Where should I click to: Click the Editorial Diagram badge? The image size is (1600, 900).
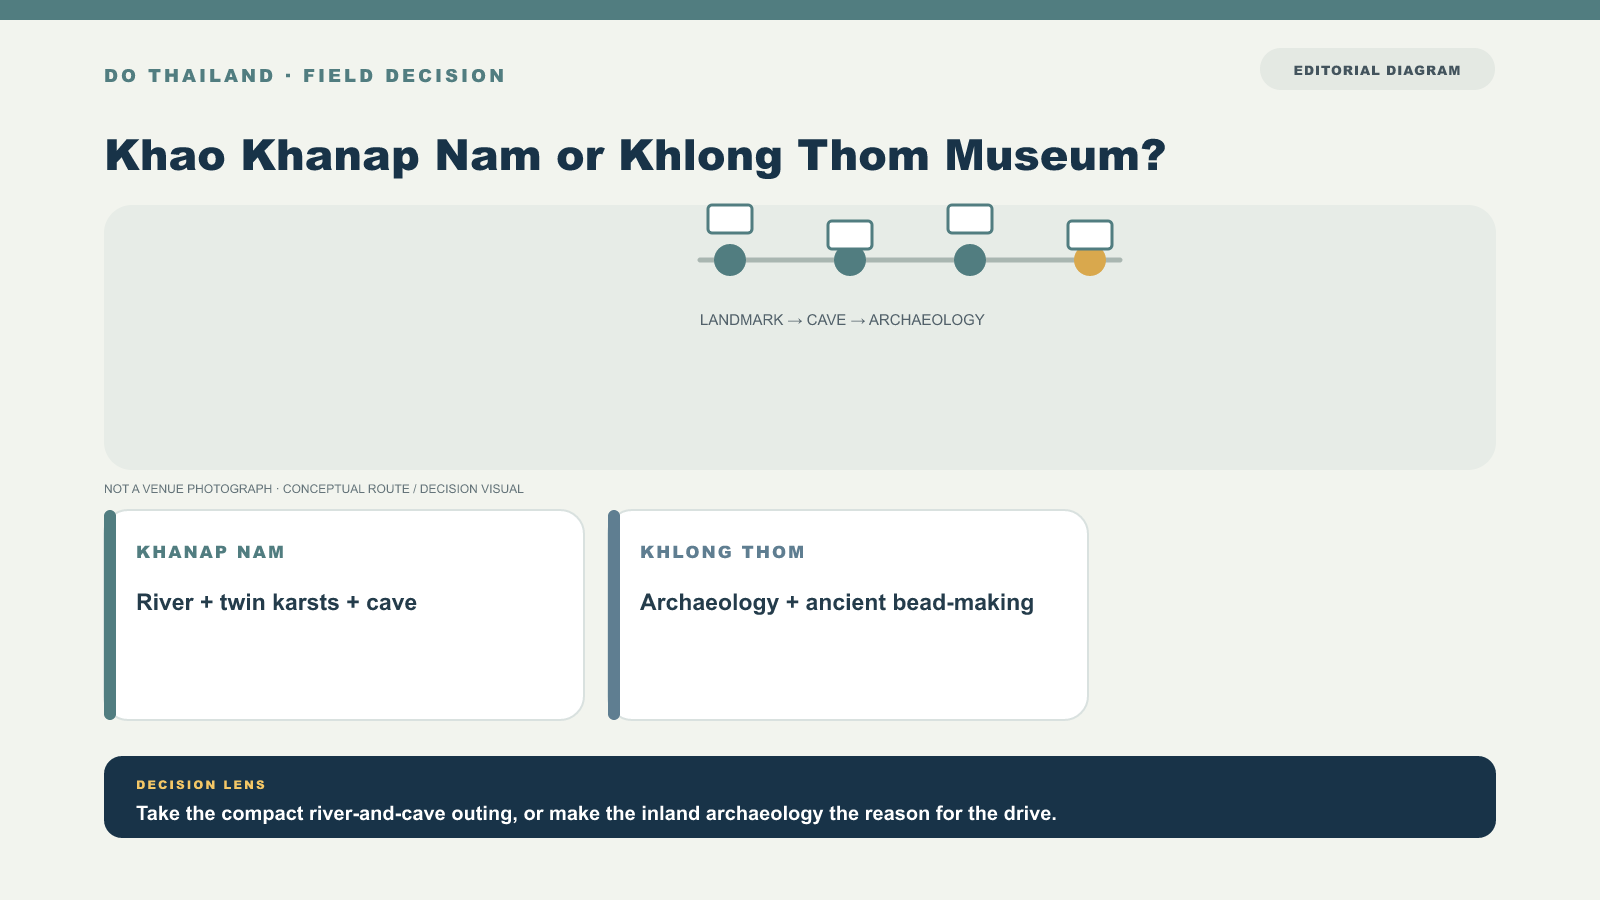1377,70
